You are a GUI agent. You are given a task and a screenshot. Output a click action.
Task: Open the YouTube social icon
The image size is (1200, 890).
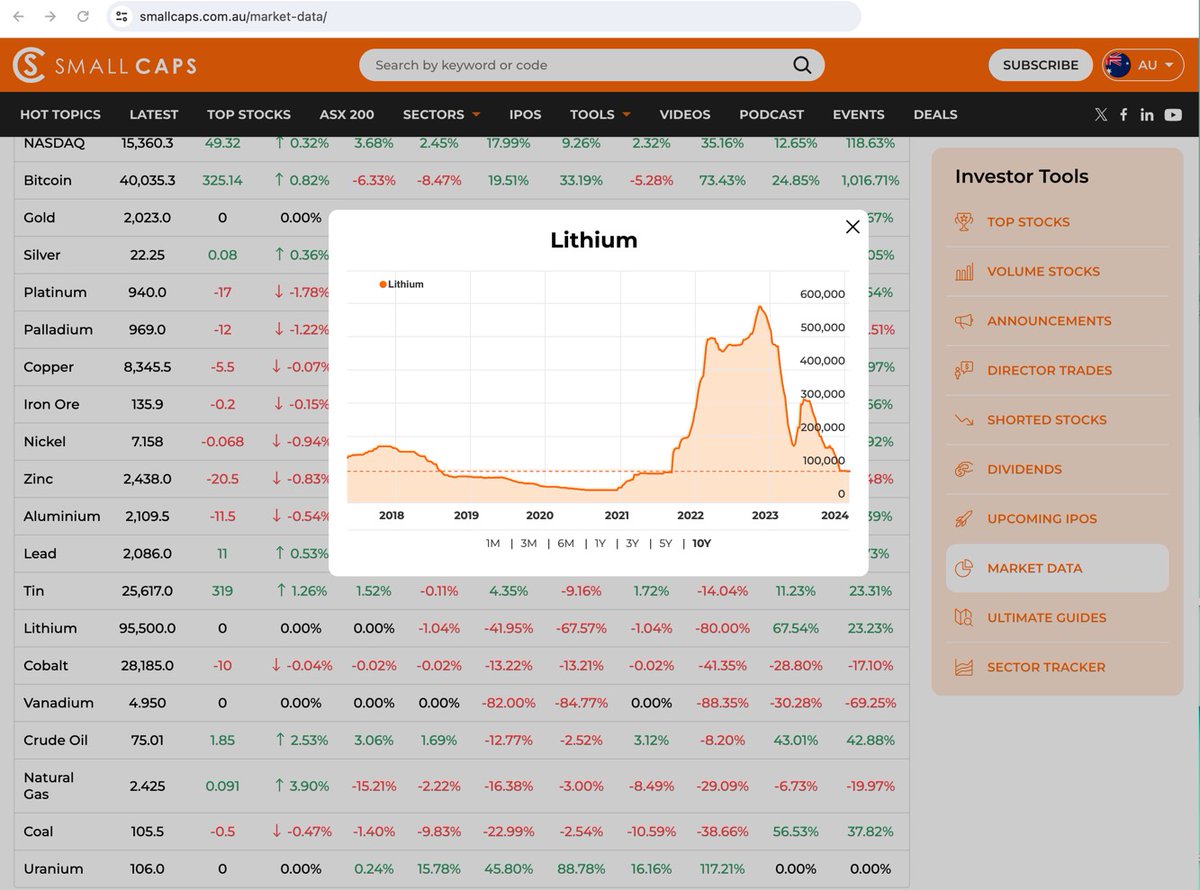pos(1173,114)
